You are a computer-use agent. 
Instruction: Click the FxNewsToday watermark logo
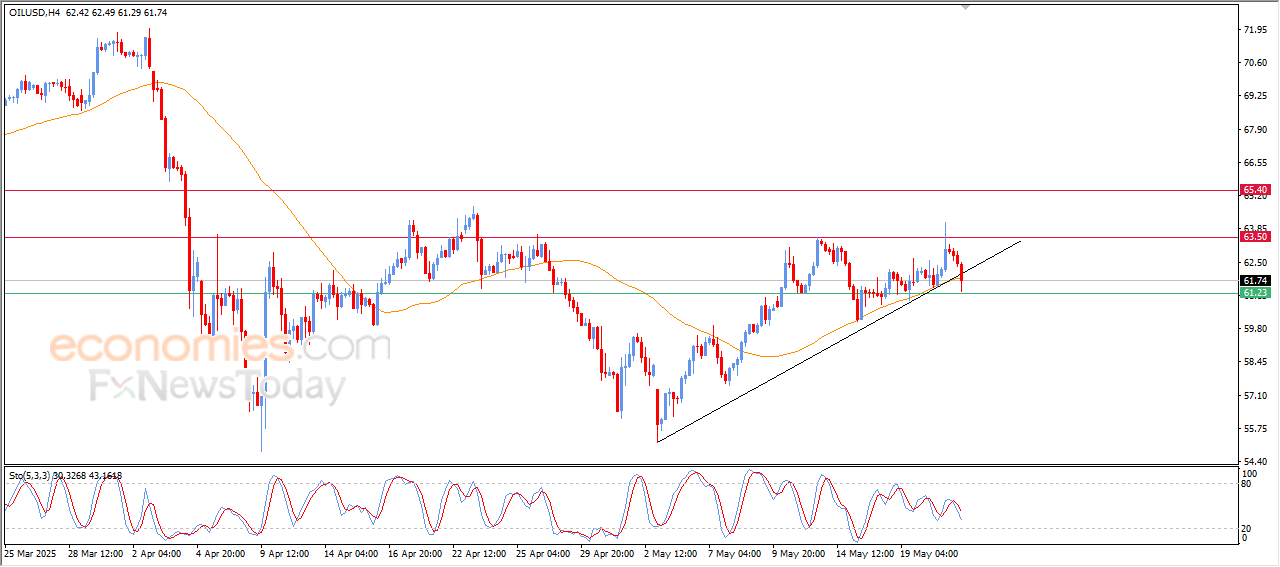pyautogui.click(x=218, y=386)
